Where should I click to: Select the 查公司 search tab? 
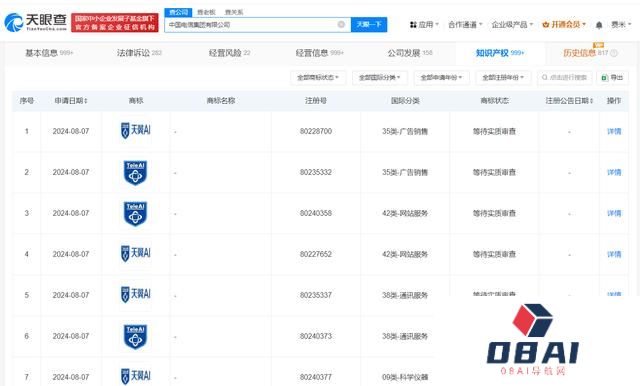178,12
